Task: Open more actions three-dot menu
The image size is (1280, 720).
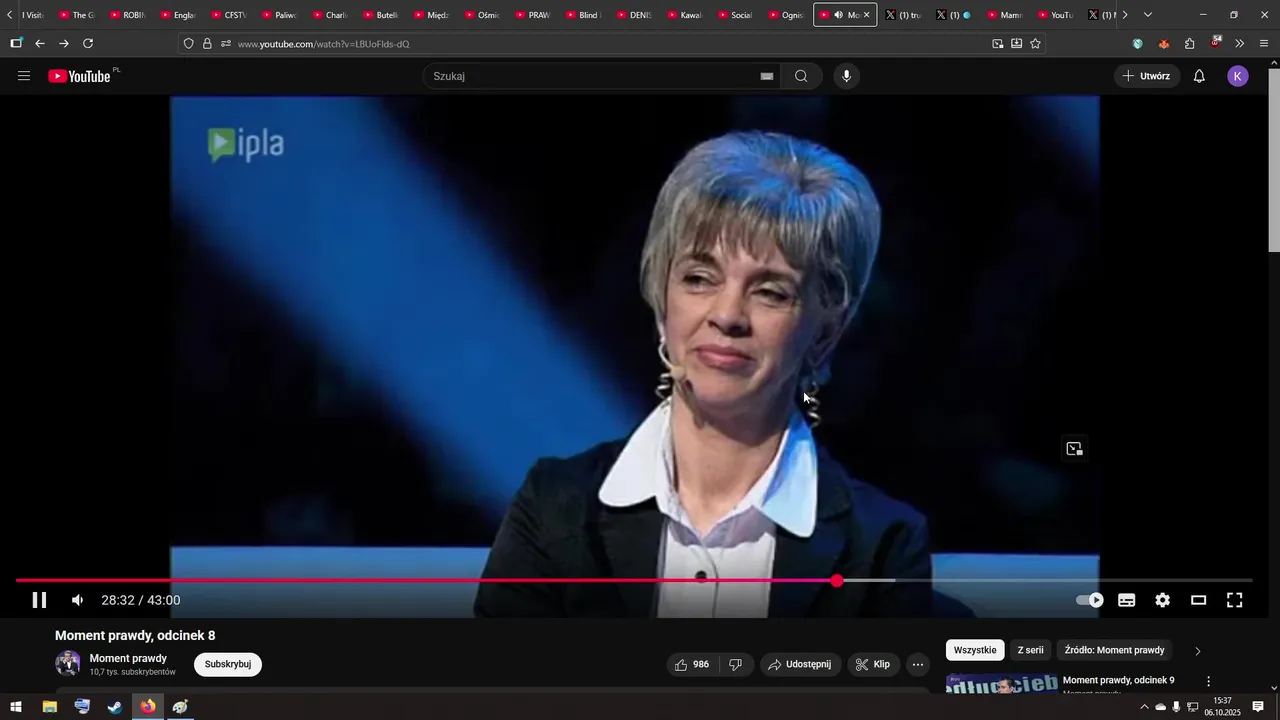Action: 918,664
